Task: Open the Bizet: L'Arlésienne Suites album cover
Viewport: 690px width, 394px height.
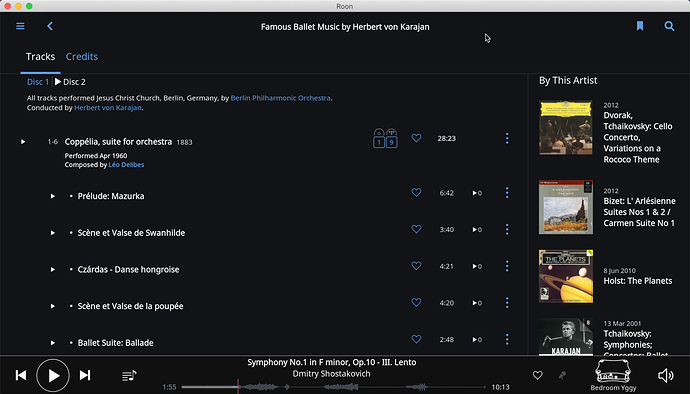Action: point(565,207)
